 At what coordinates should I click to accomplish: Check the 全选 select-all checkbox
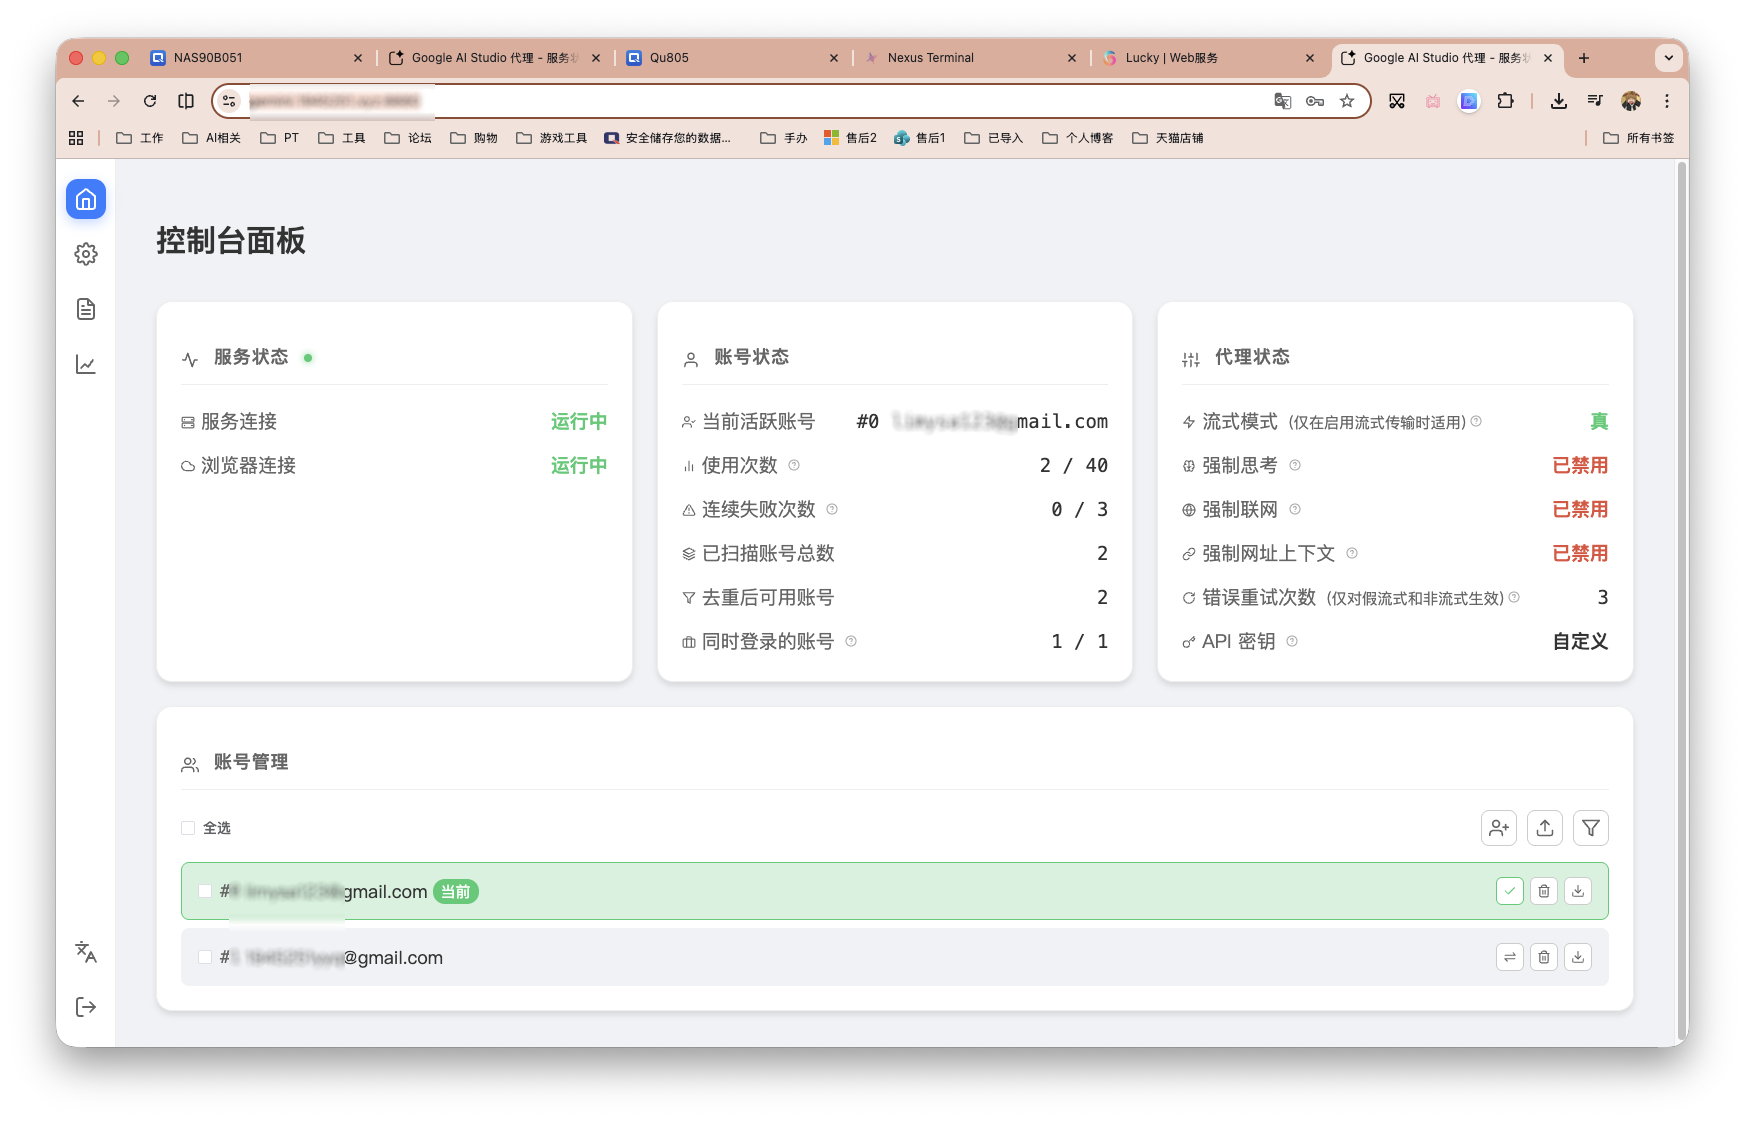click(187, 828)
